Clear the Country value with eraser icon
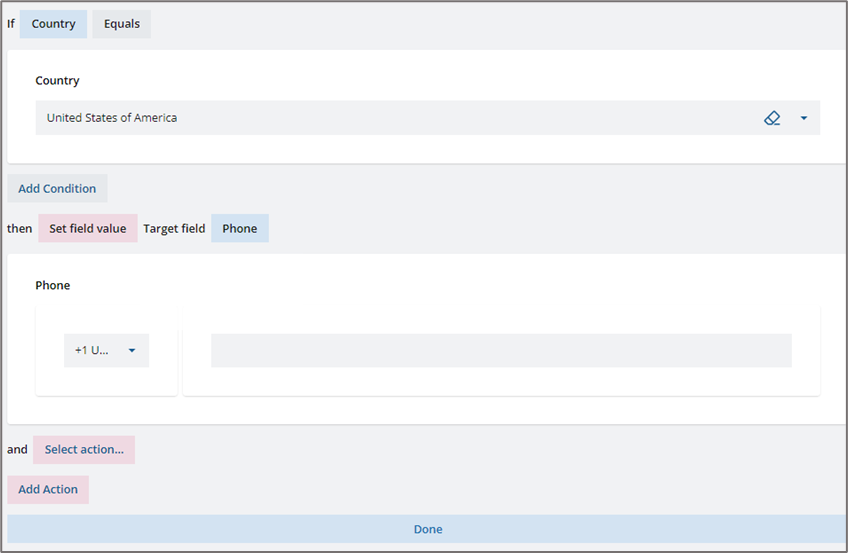This screenshot has width=848, height=553. (772, 118)
